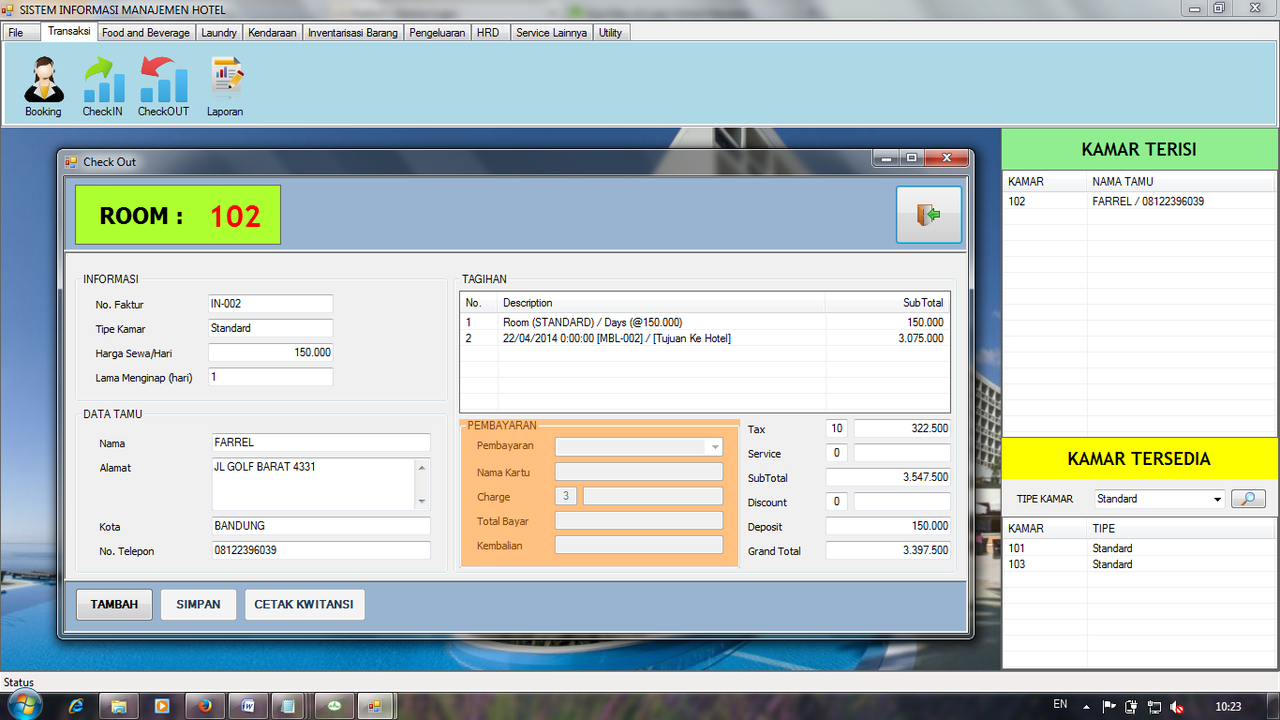1280x720 pixels.
Task: Click the search magnifier next to Tipe Kamar
Action: pyautogui.click(x=1248, y=498)
